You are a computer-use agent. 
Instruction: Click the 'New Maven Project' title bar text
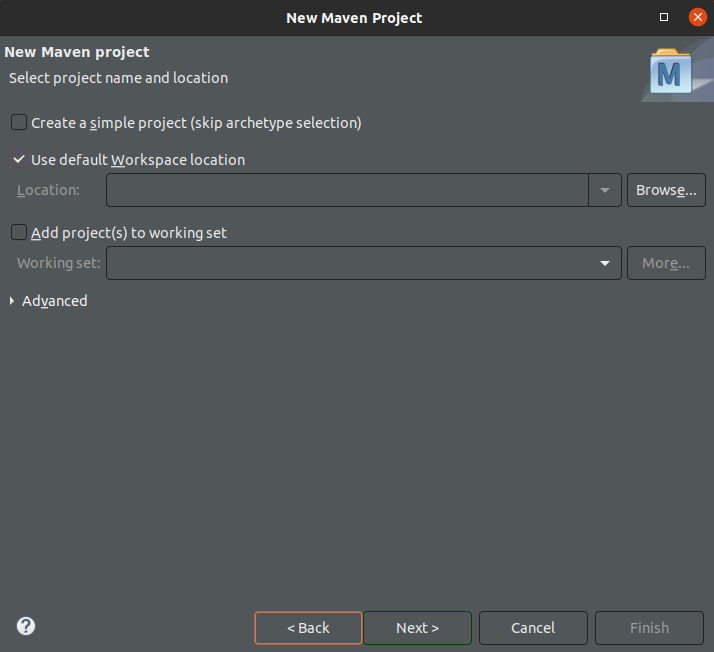point(354,18)
